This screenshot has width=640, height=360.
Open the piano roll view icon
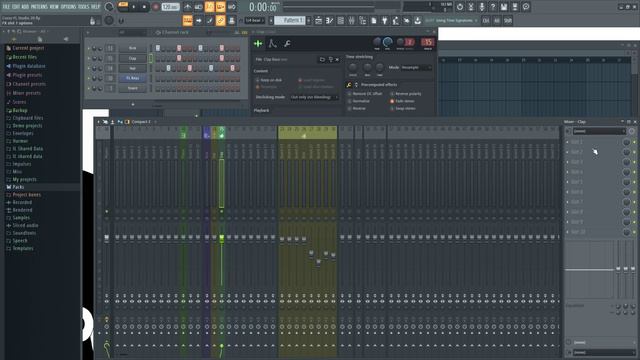[x=329, y=20]
